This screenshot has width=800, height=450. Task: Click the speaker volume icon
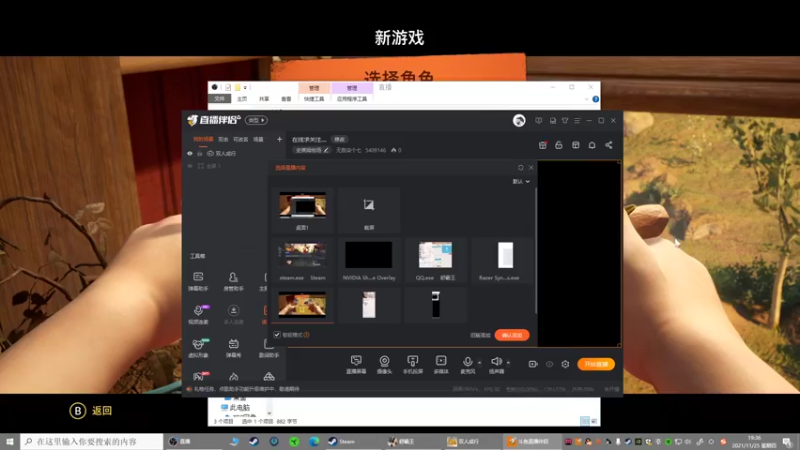click(496, 362)
